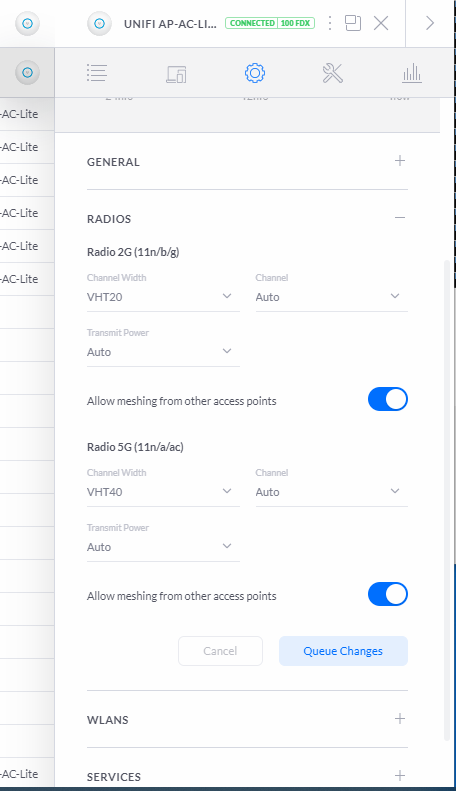
Task: Open Radio 2G Channel Width dropdown VHT20
Action: pos(163,297)
